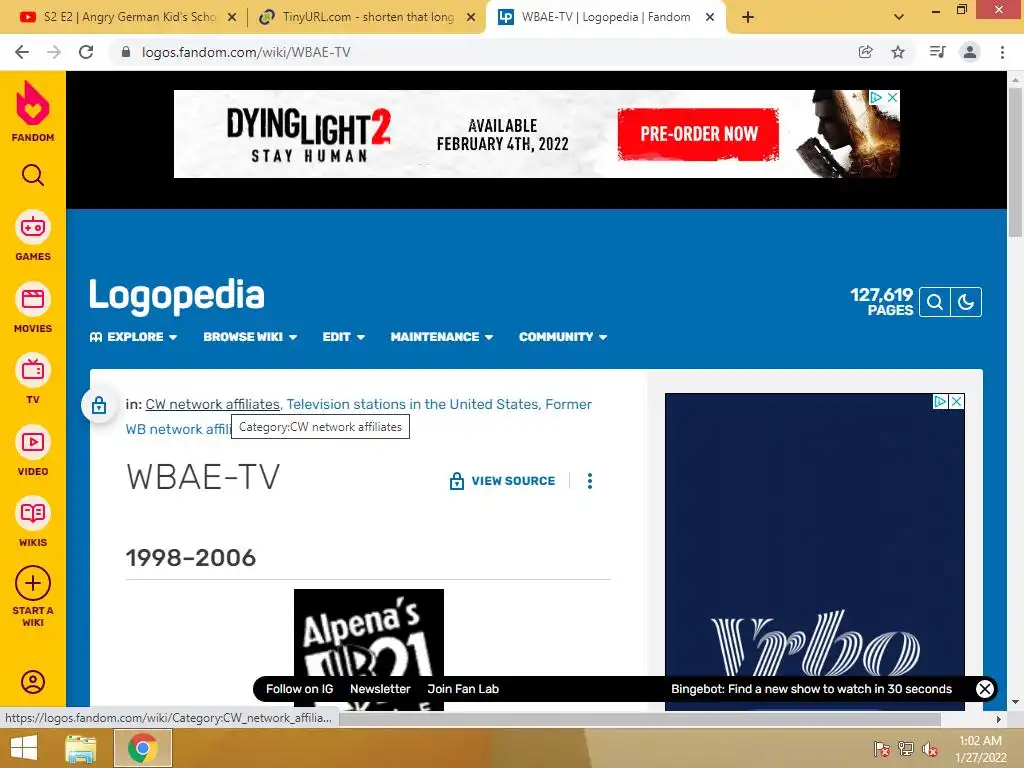The width and height of the screenshot is (1024, 768).
Task: Open the media control icon in Chrome toolbar
Action: [x=937, y=52]
